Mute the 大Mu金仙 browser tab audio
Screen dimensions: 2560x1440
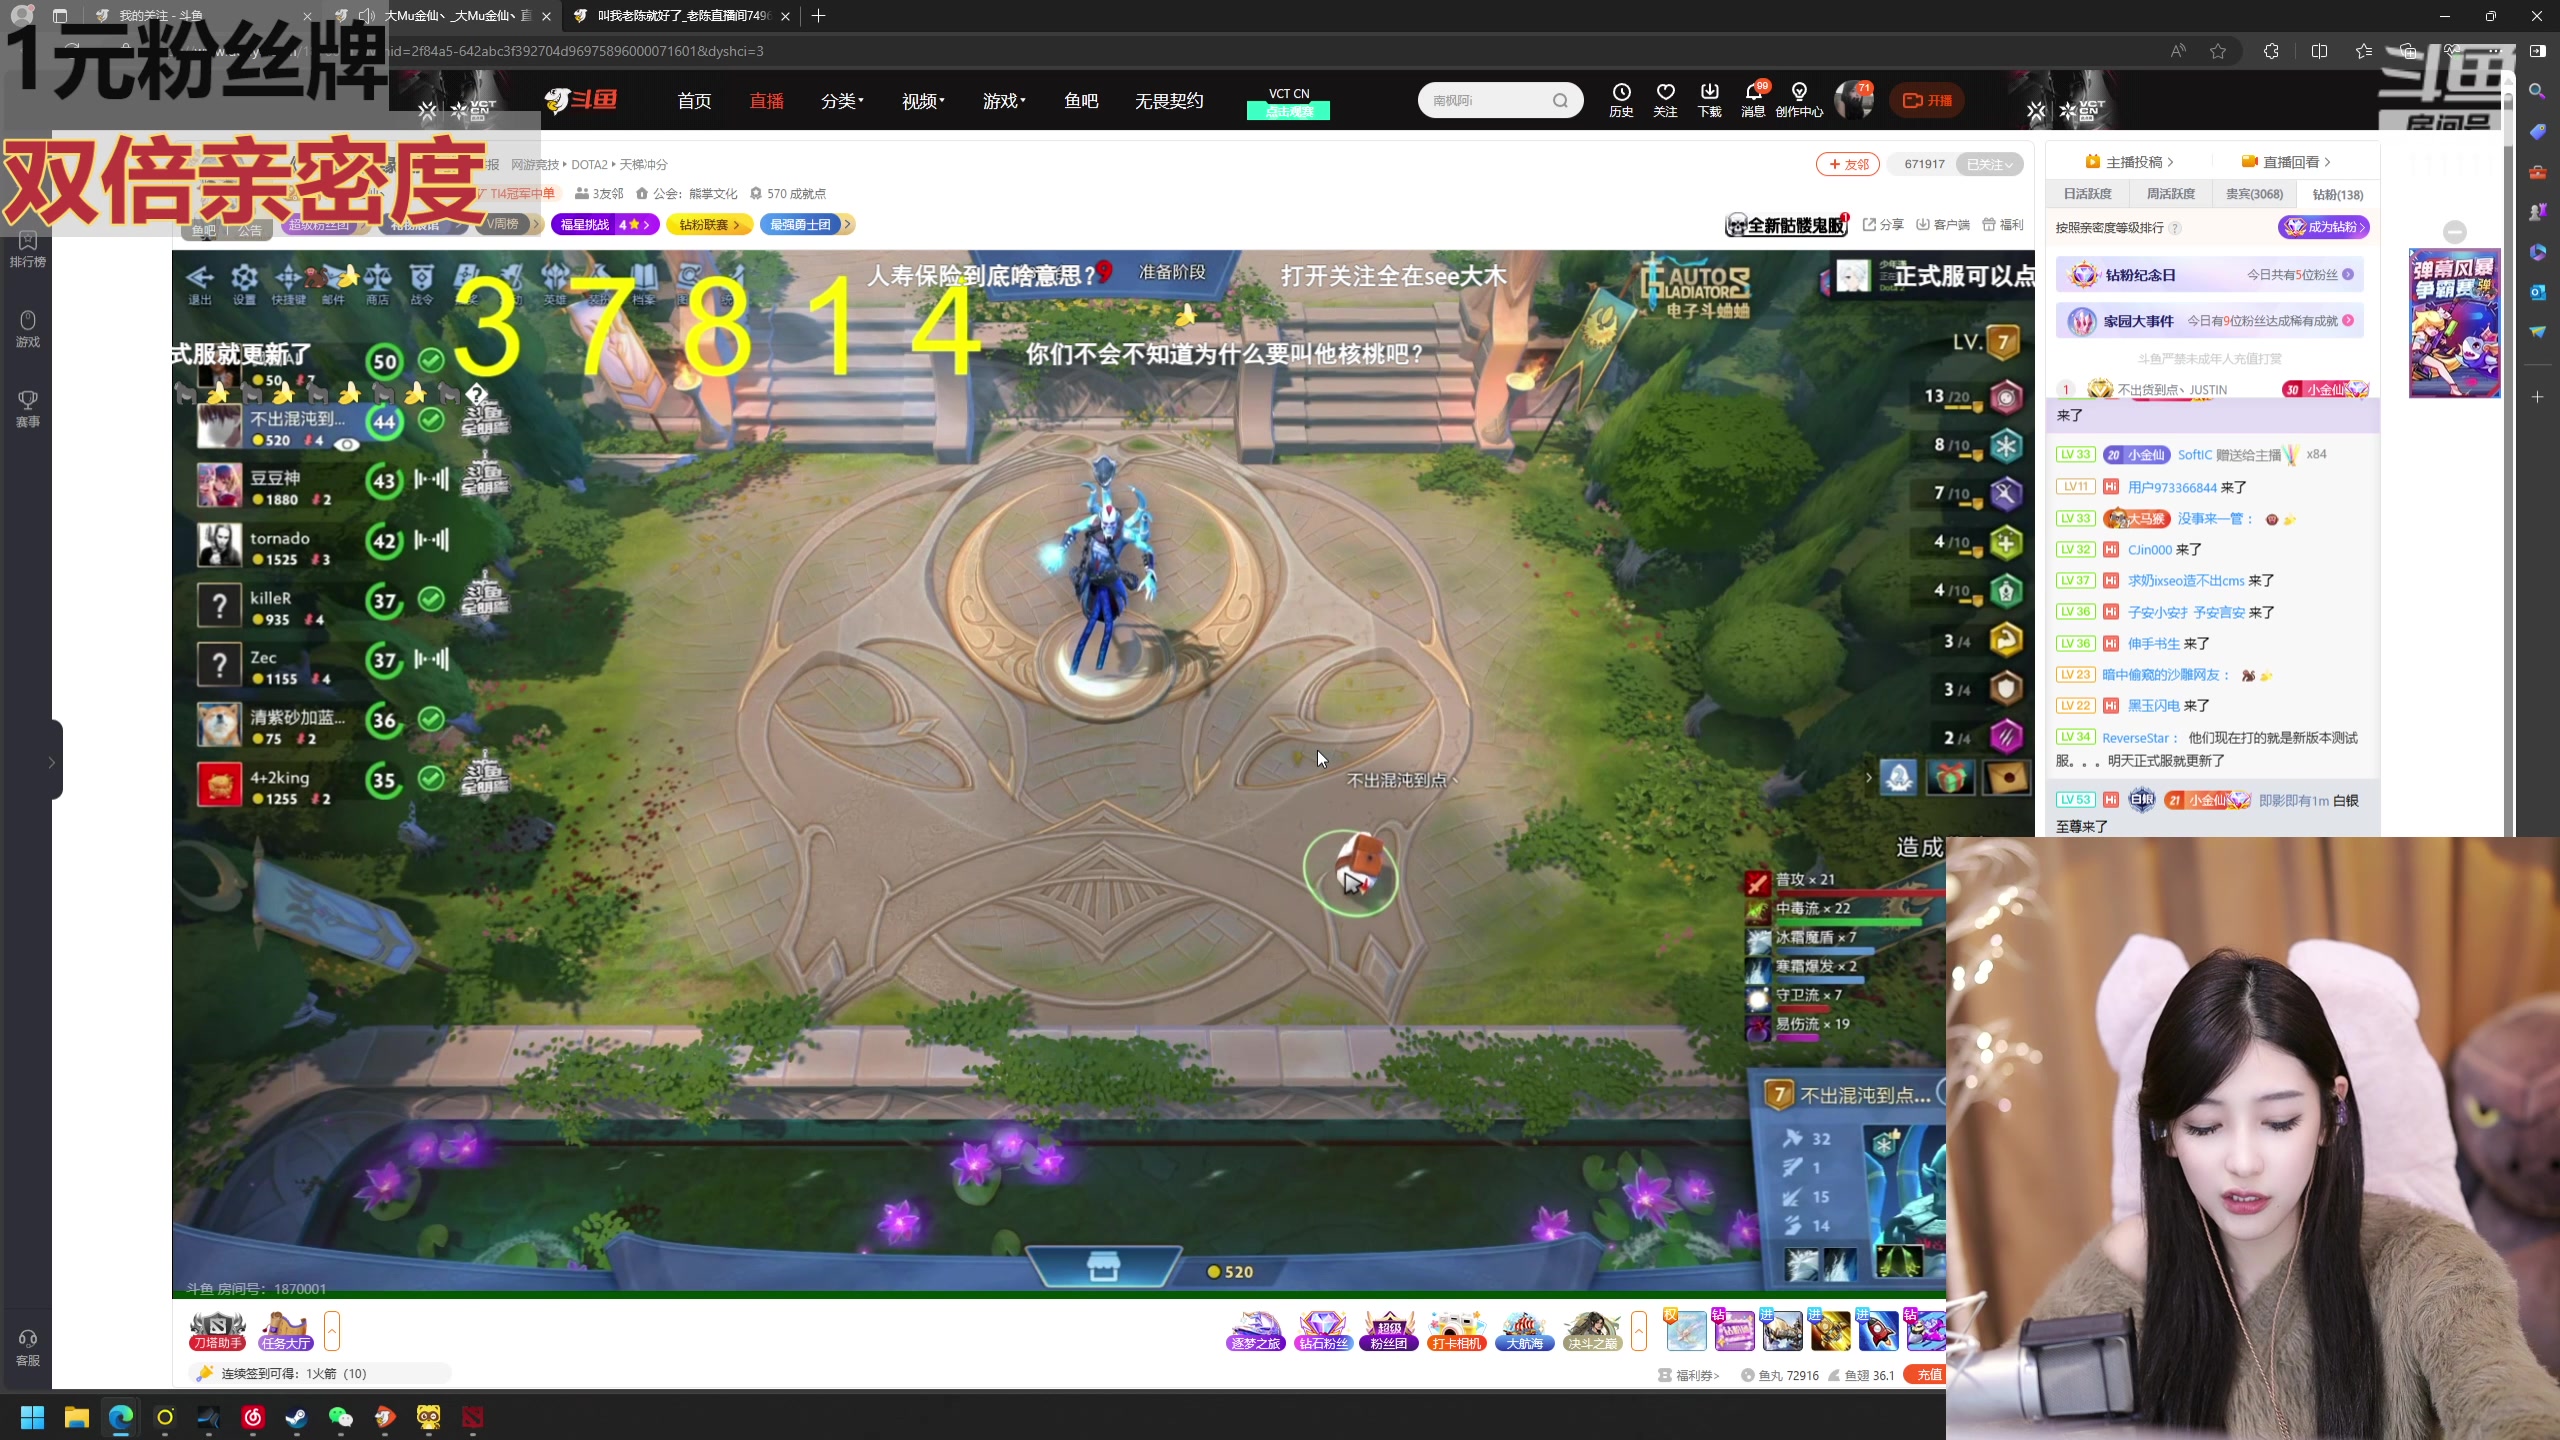pos(366,16)
